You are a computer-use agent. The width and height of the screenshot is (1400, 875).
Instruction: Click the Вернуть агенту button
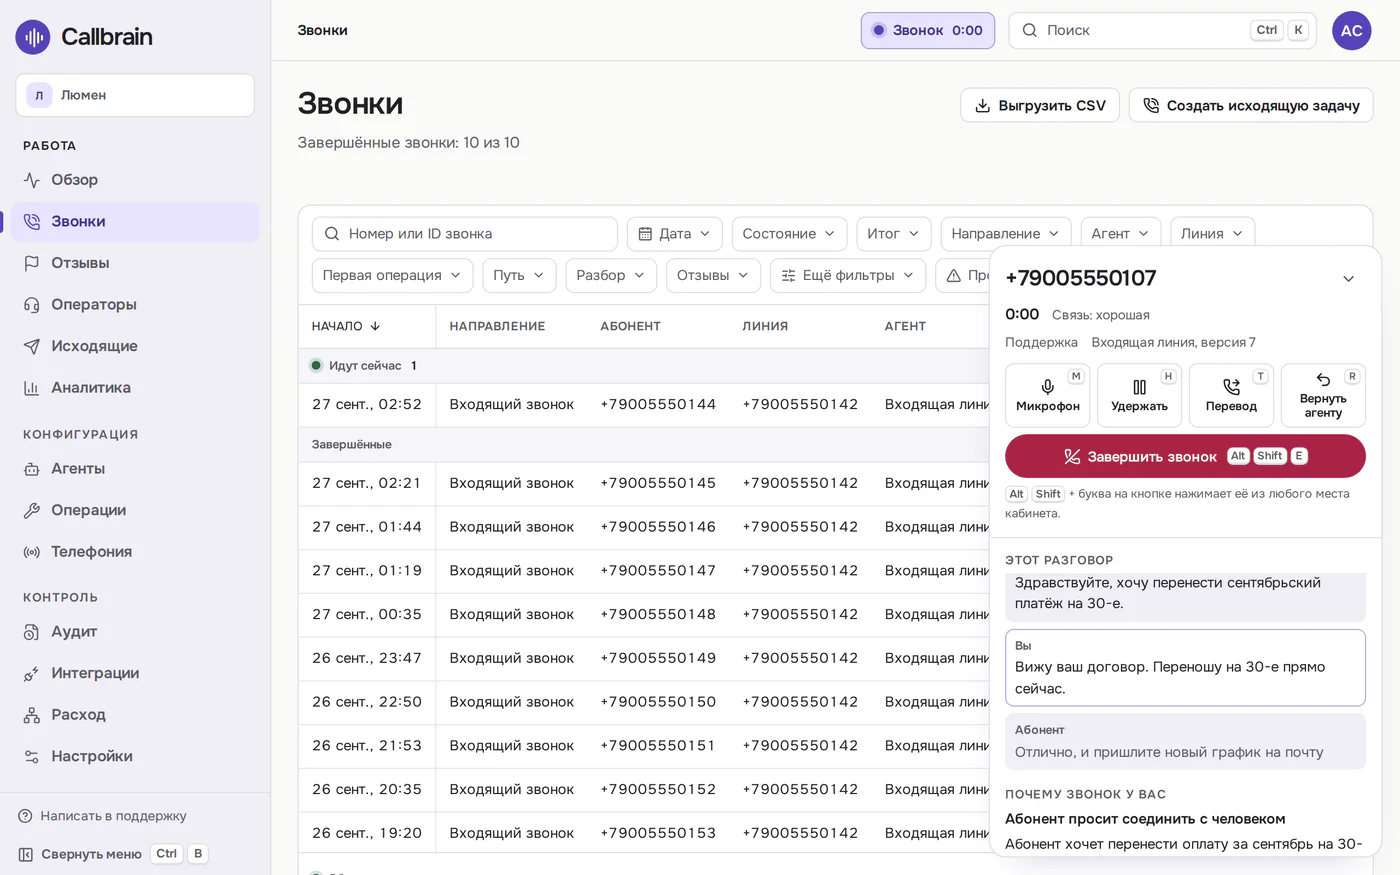pos(1323,396)
